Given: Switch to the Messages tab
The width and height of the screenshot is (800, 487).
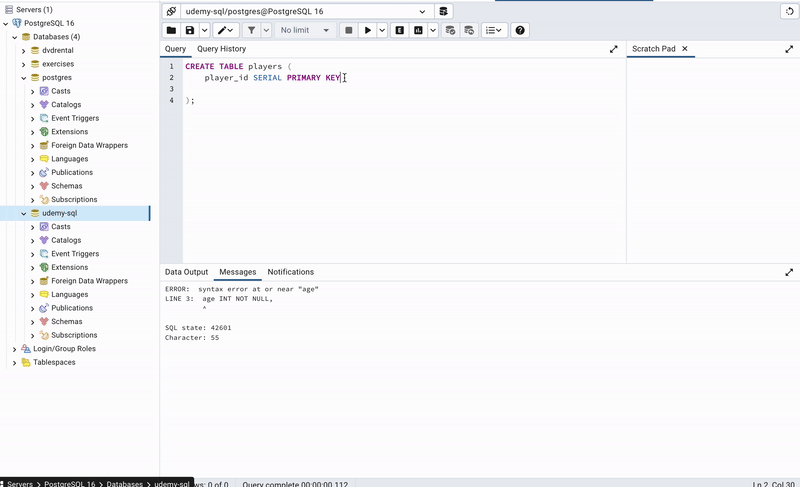Looking at the screenshot, I should click(x=238, y=272).
